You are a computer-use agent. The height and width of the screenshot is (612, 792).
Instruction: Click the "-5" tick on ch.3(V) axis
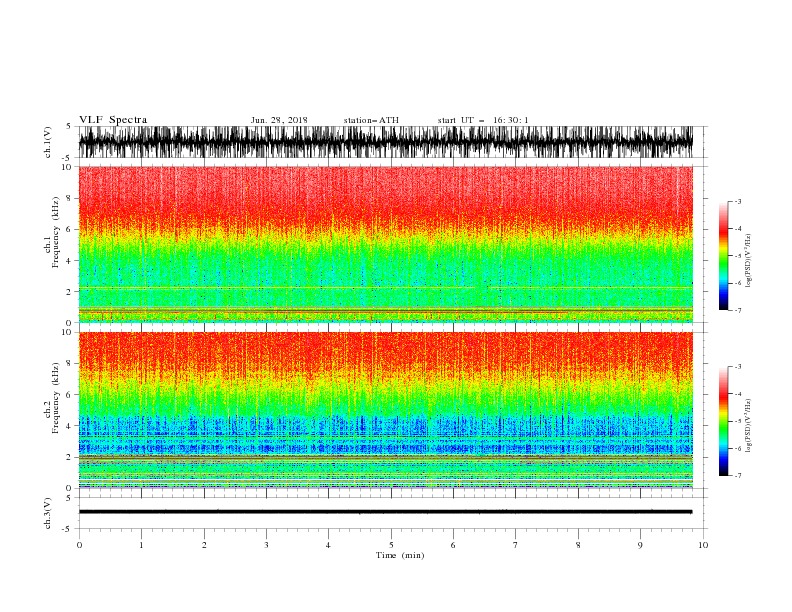coord(68,529)
